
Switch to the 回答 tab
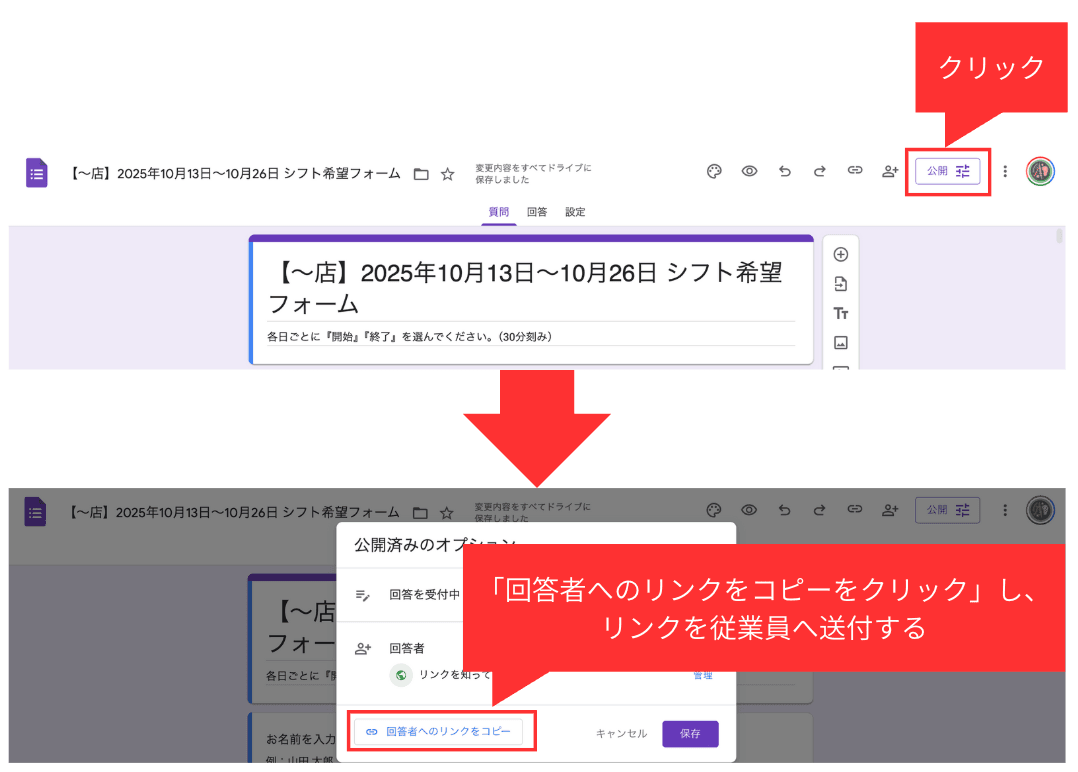[x=538, y=212]
